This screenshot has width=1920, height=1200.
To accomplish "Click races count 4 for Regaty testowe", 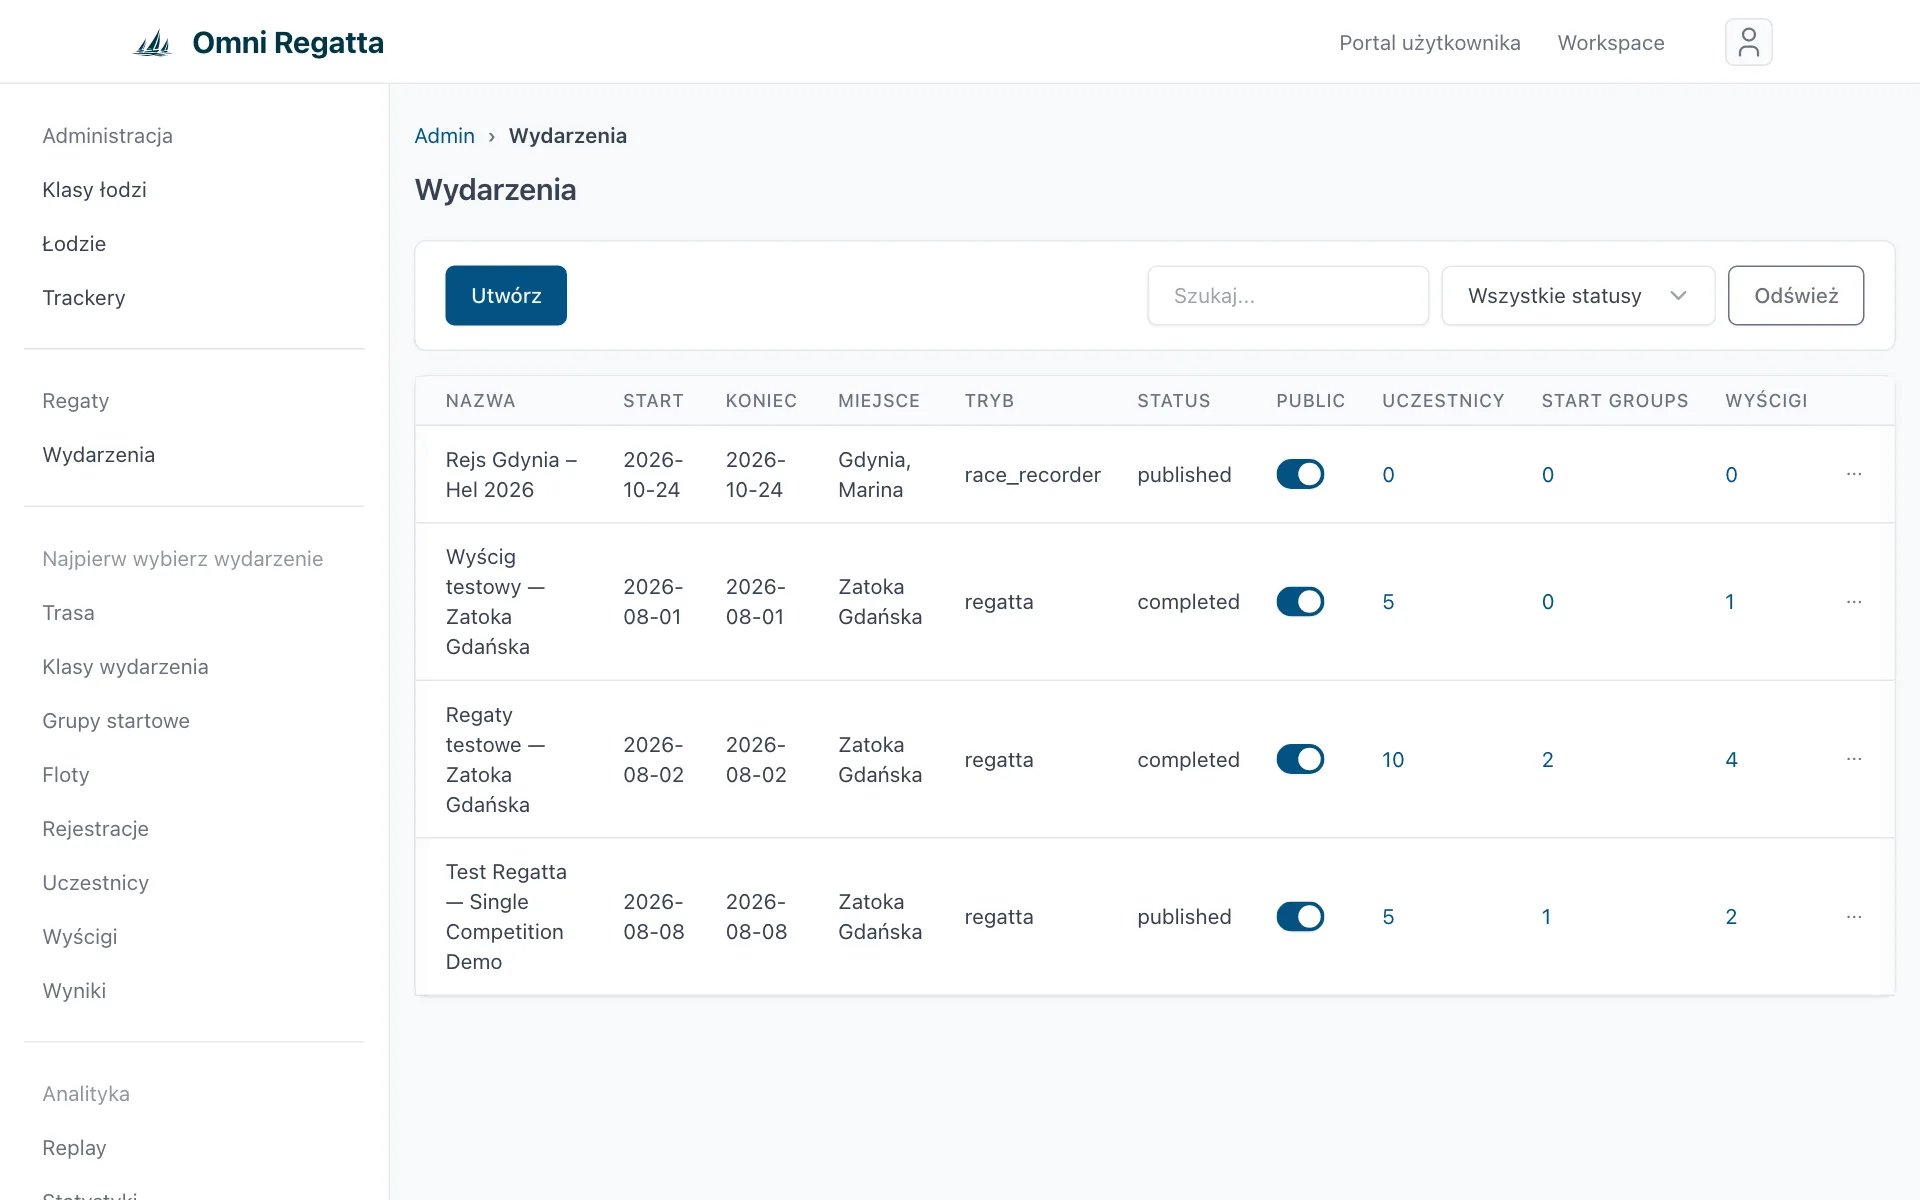I will 1731,760.
